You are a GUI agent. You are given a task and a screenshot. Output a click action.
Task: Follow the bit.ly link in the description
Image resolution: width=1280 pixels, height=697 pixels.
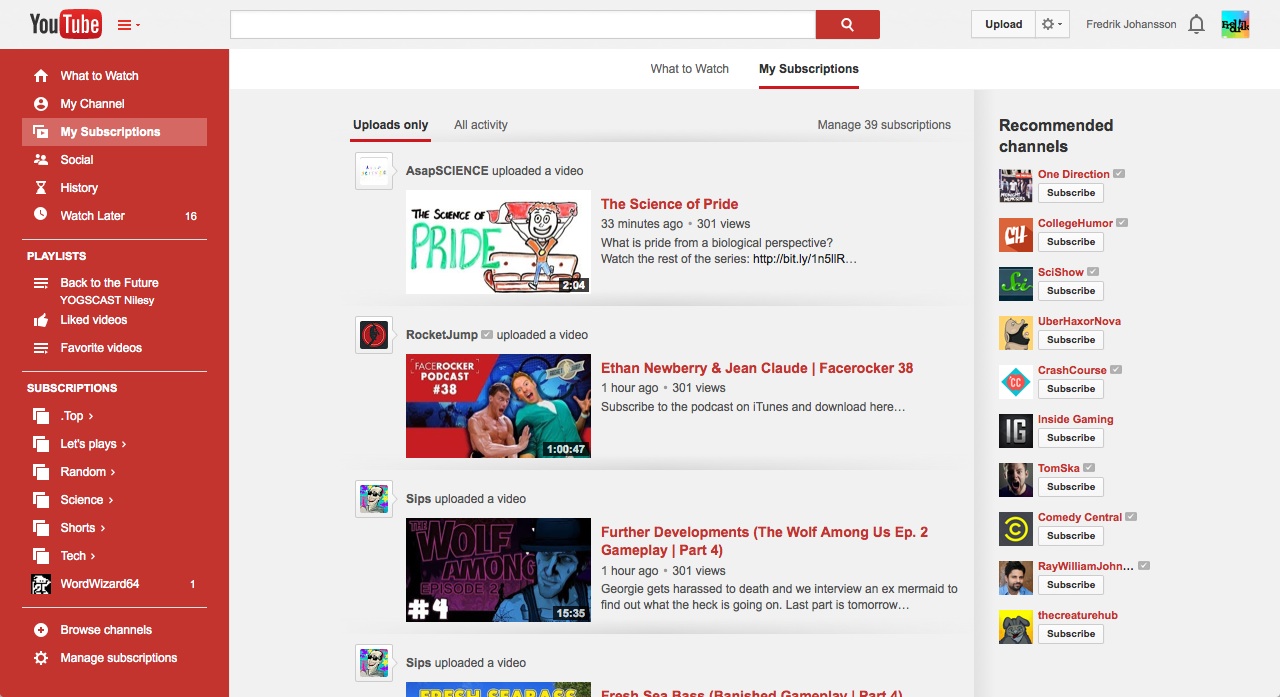(x=805, y=259)
